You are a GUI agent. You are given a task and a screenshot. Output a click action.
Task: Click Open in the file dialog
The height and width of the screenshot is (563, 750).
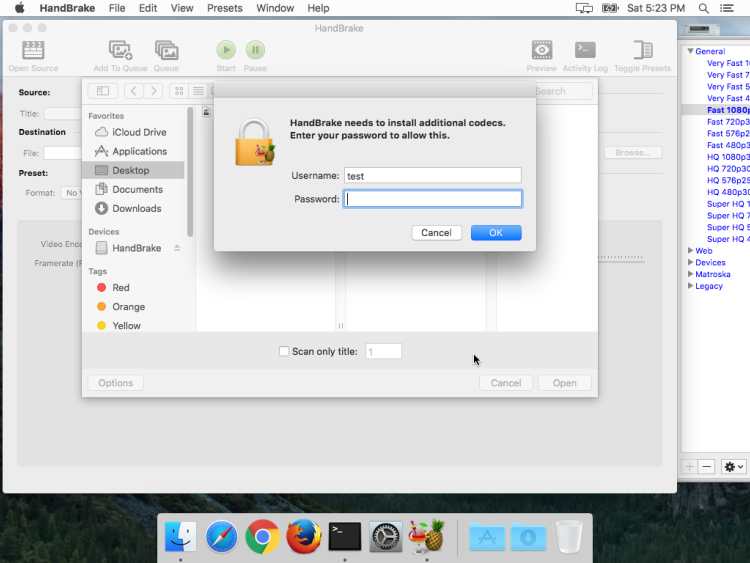(565, 383)
